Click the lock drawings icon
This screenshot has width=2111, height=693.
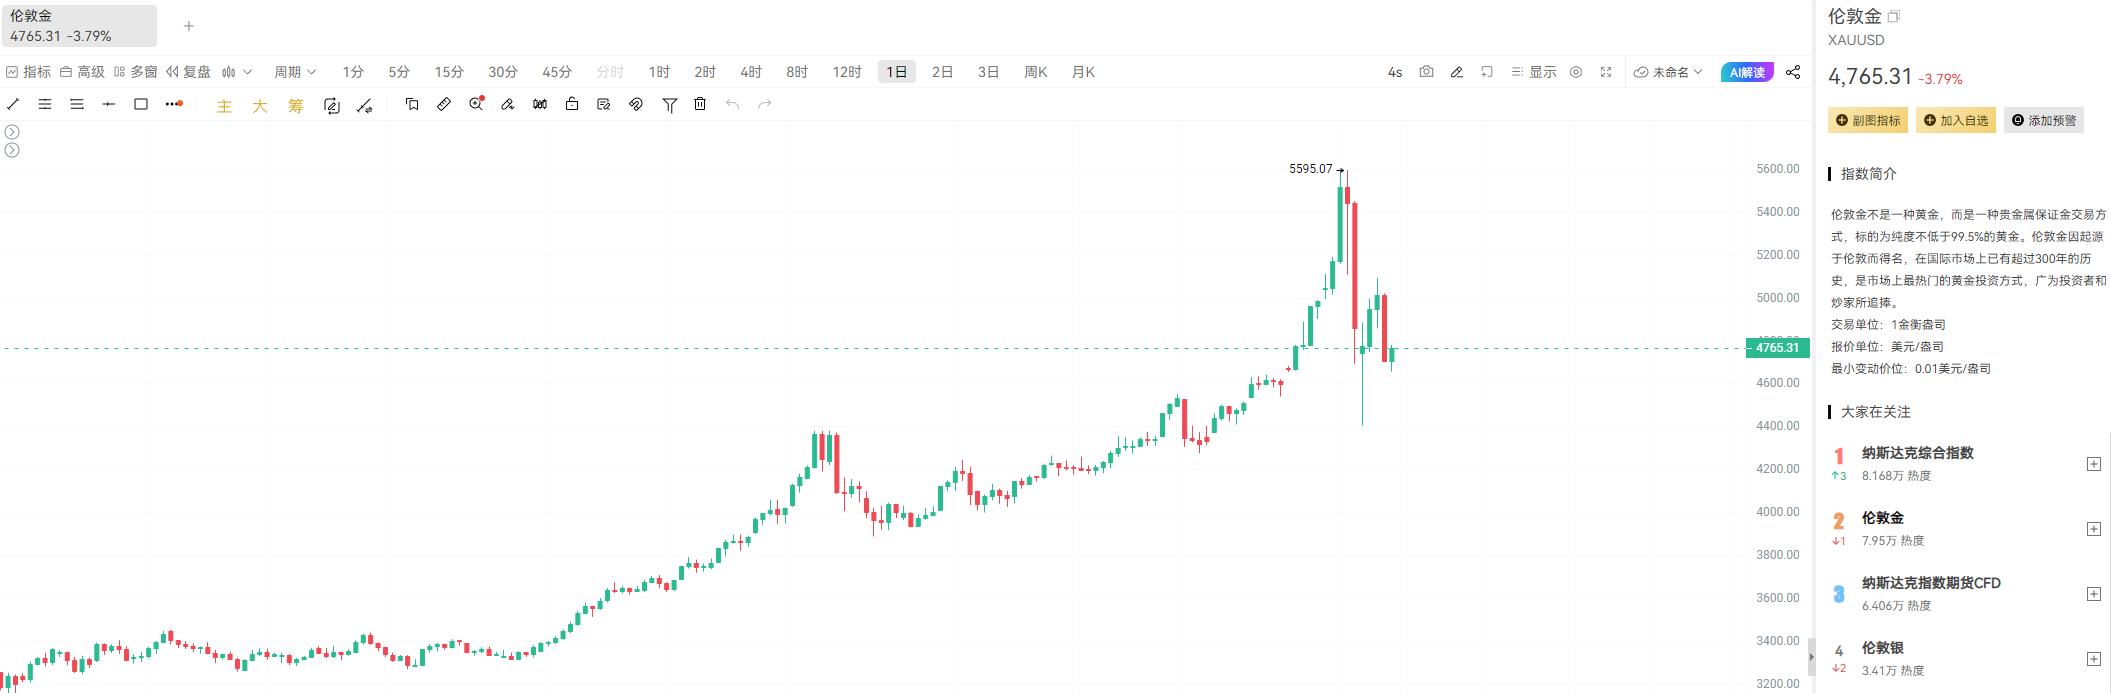point(572,104)
